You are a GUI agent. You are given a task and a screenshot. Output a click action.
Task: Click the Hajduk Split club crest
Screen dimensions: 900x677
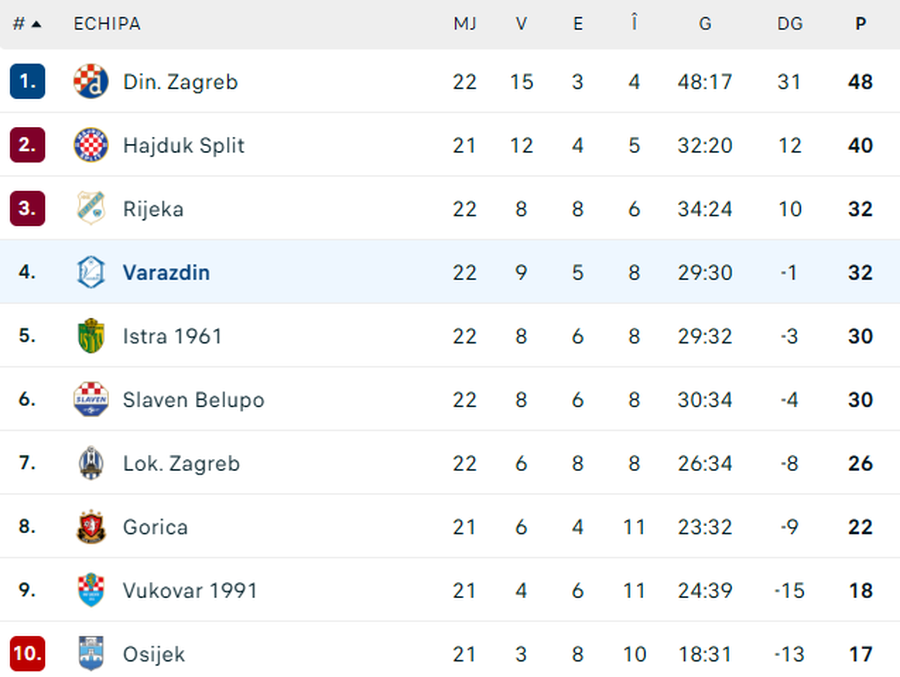click(x=91, y=145)
